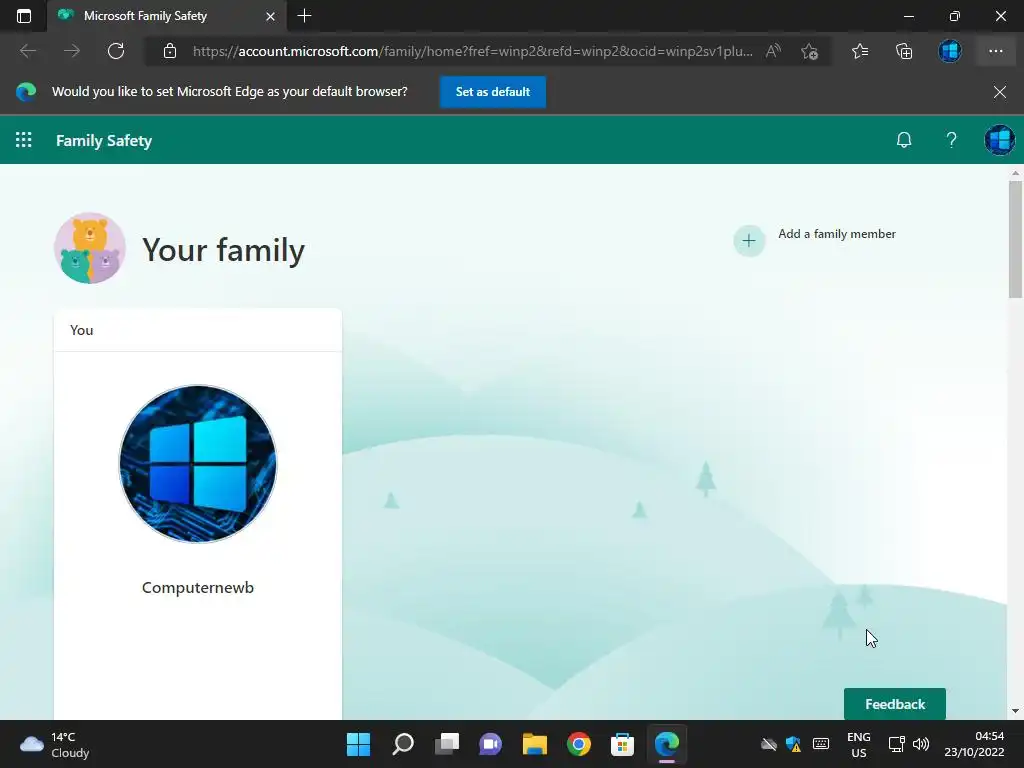Open account manager avatar in header
The image size is (1024, 768).
1000,140
